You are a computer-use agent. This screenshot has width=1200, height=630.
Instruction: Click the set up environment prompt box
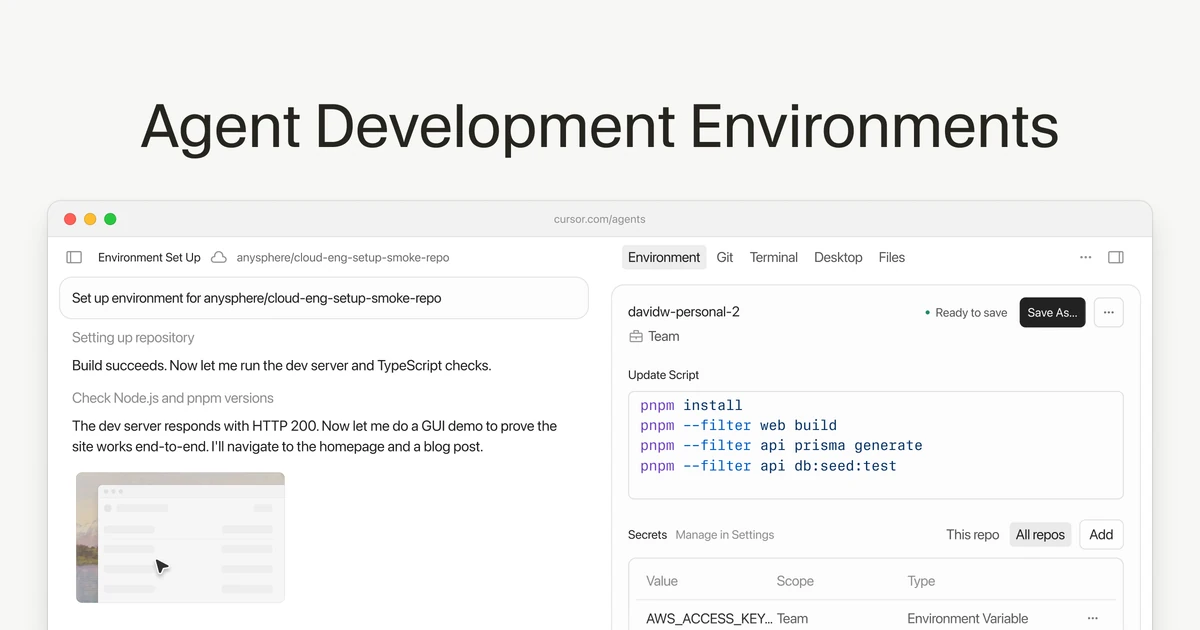pos(324,298)
